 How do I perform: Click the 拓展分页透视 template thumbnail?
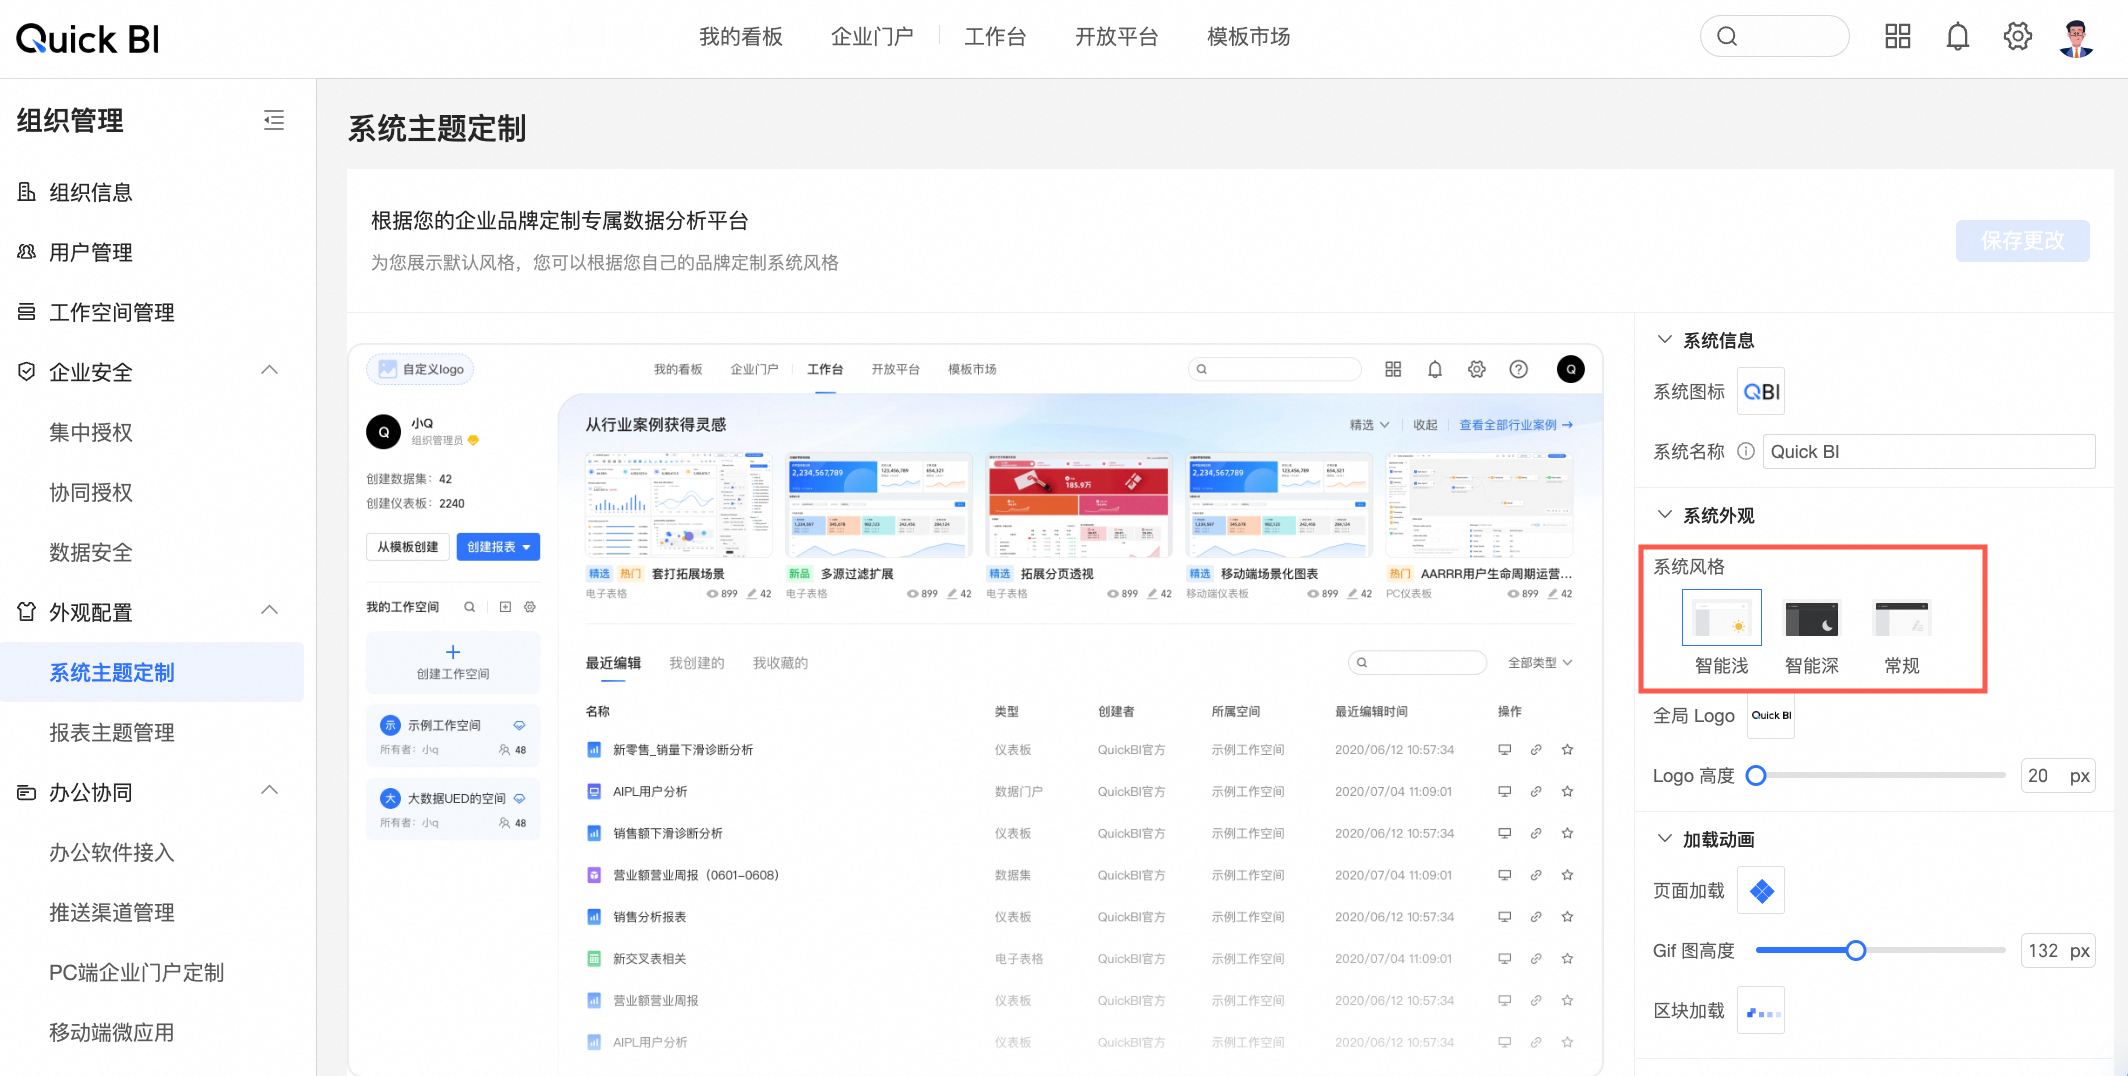click(1078, 505)
